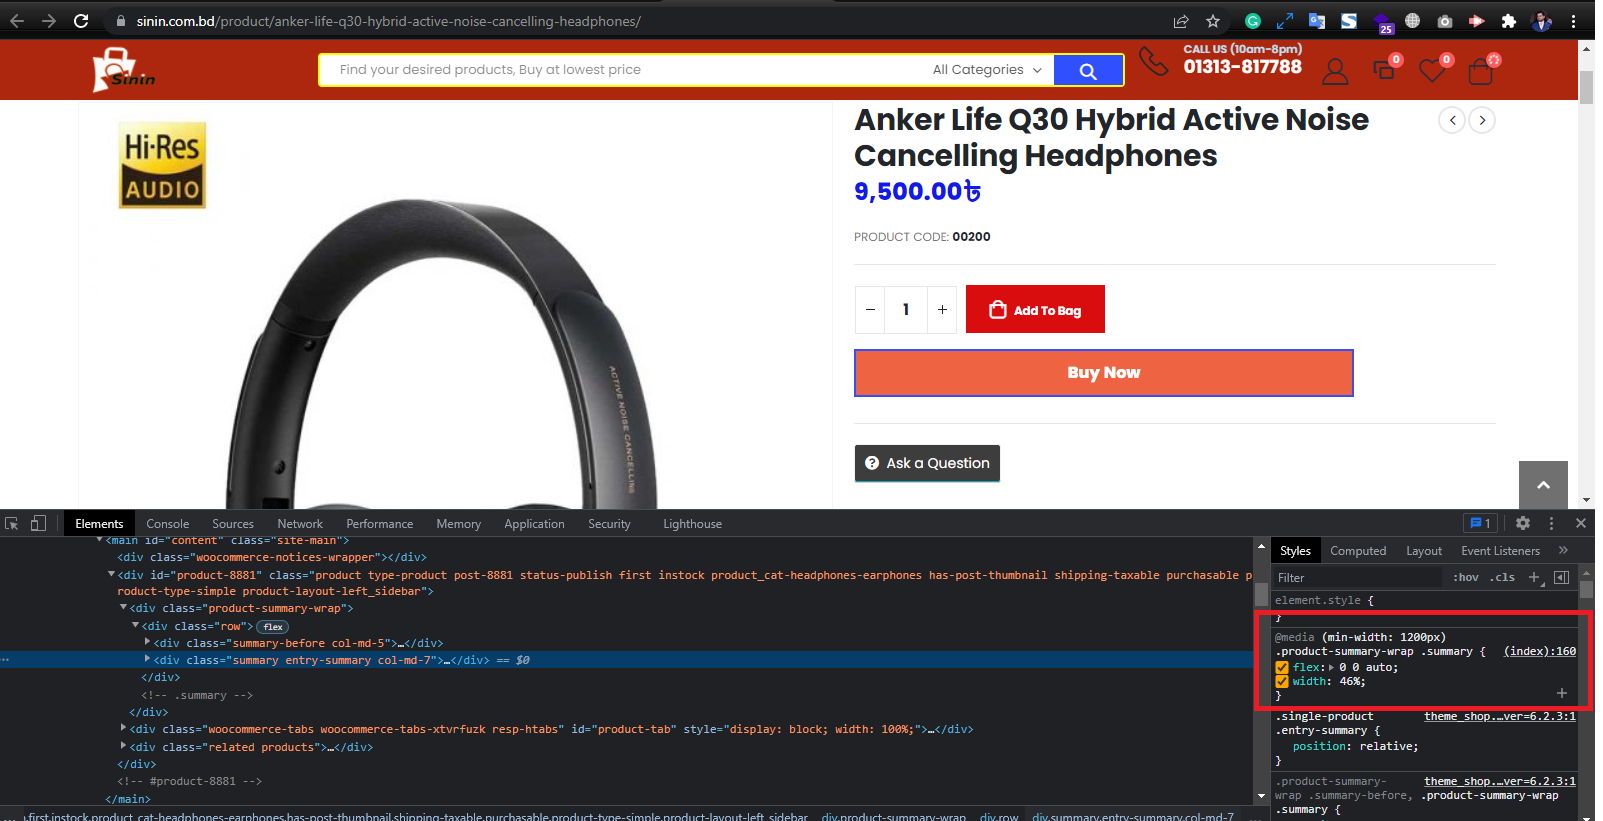Open the Lighthouse tab

pyautogui.click(x=692, y=523)
